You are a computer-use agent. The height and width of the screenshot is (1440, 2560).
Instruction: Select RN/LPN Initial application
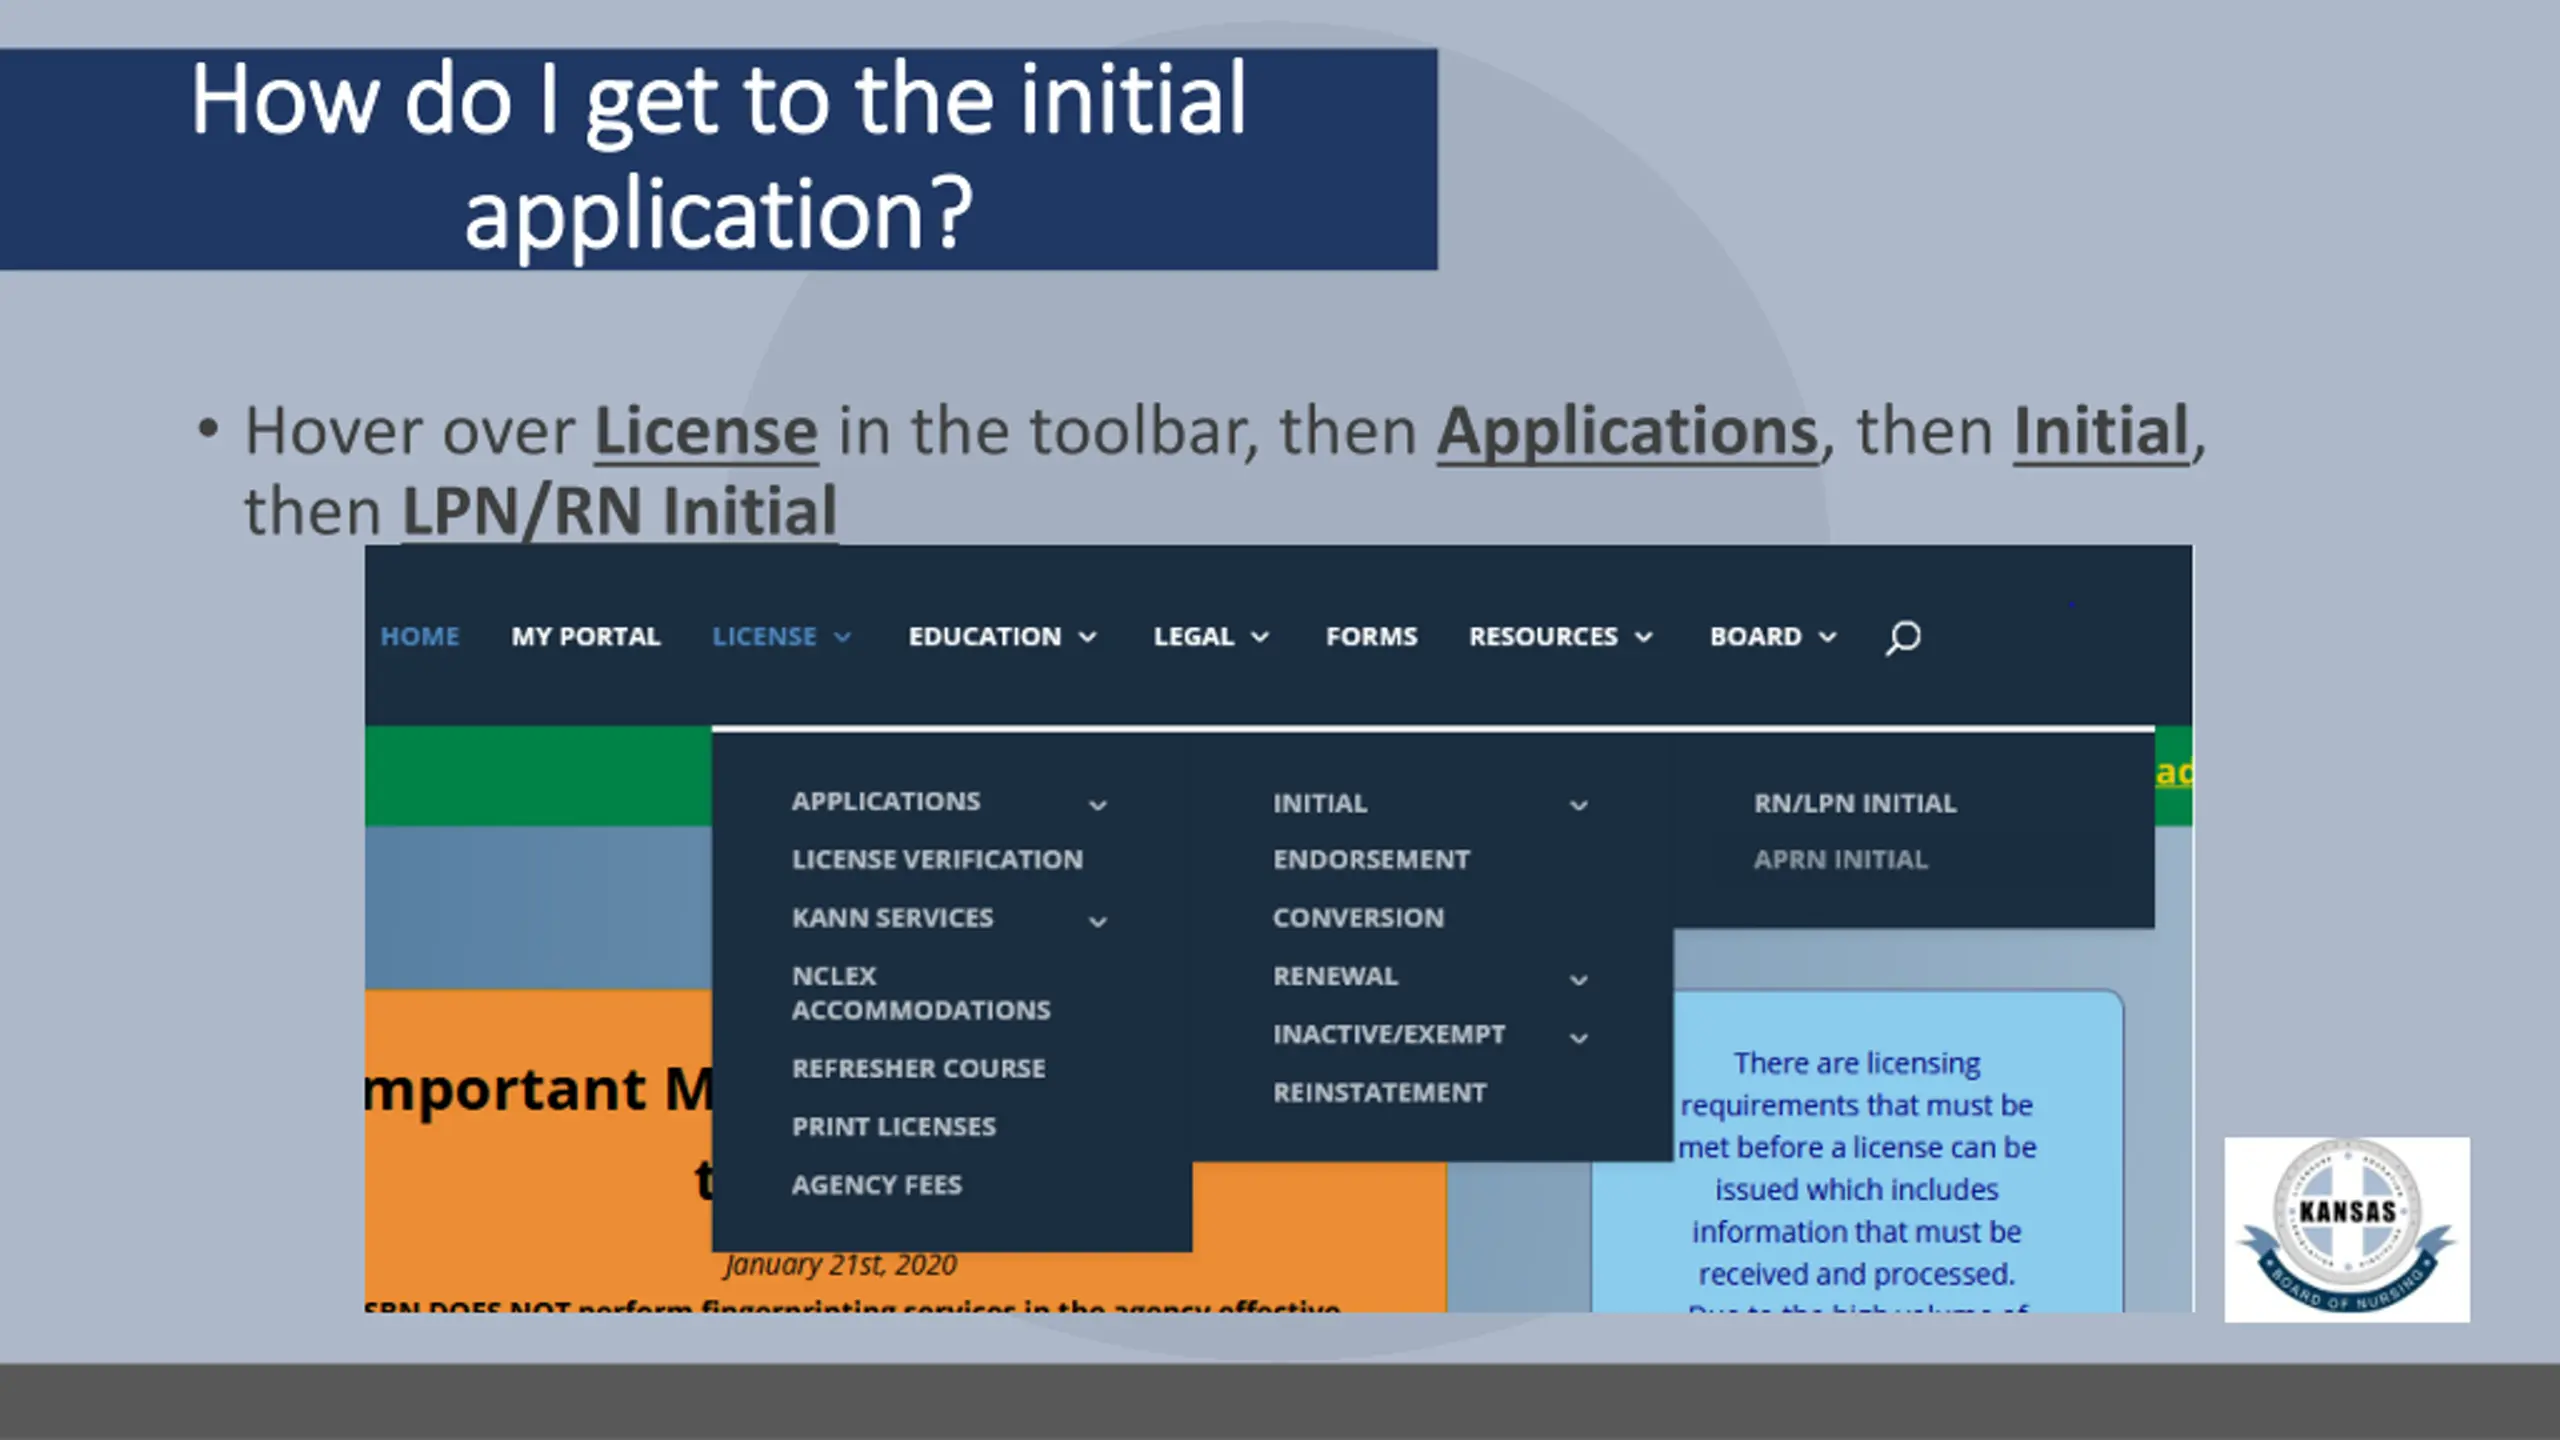(1855, 803)
